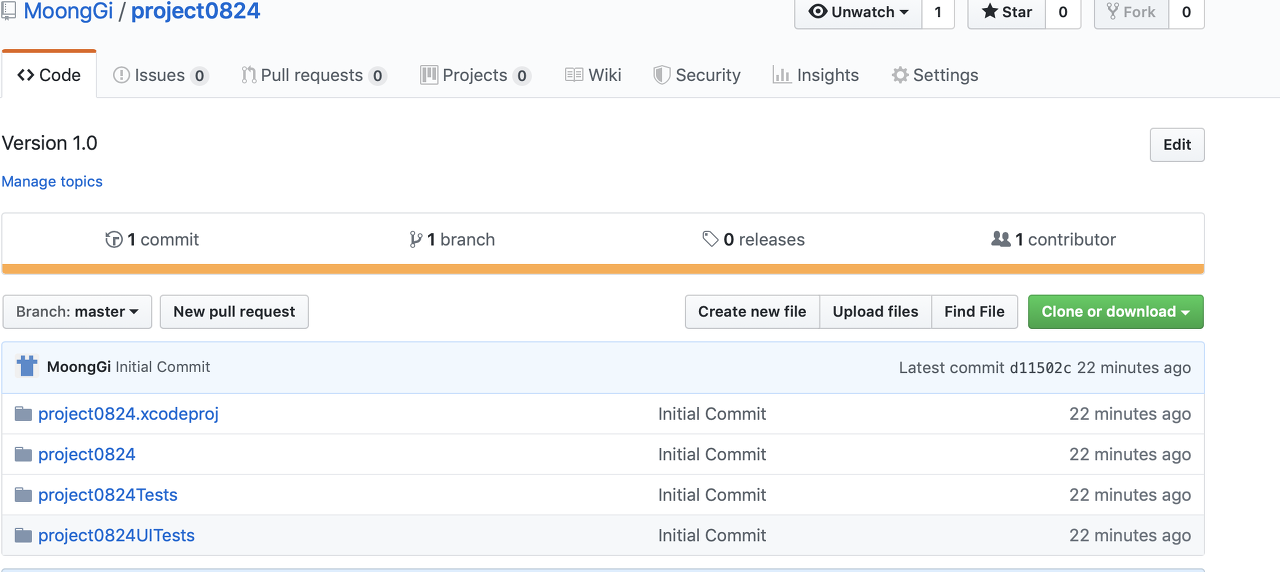This screenshot has width=1280, height=572.
Task: Click the Issues tab exclamation icon
Action: pos(122,75)
